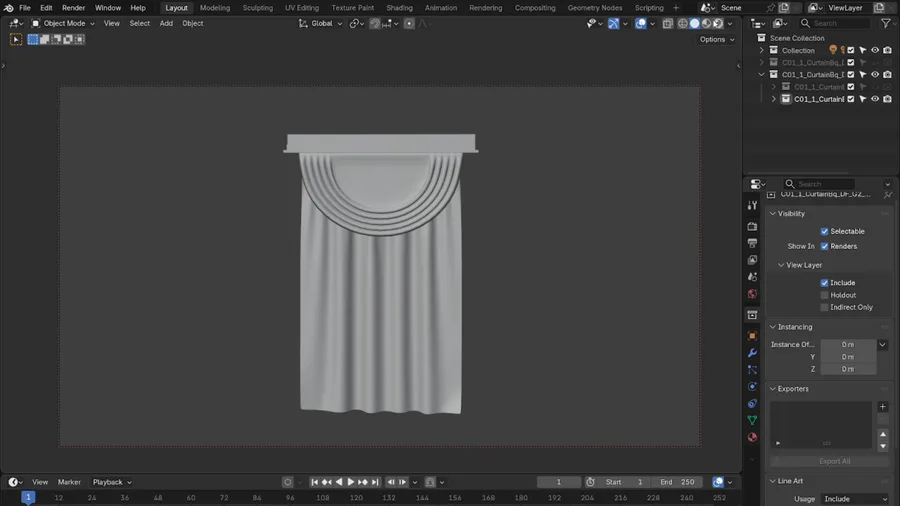
Task: Switch to the Sculpting workspace tab
Action: coord(257,8)
